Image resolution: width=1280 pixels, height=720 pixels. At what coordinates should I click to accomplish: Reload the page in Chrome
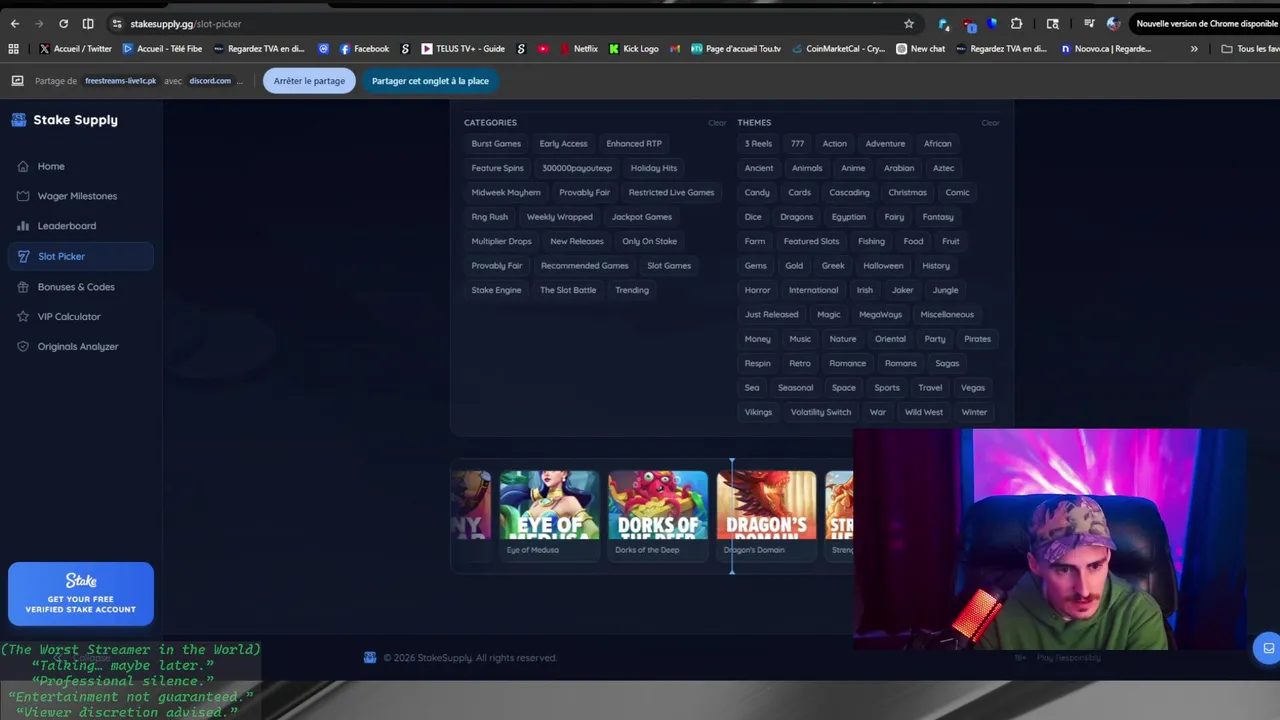pos(63,23)
